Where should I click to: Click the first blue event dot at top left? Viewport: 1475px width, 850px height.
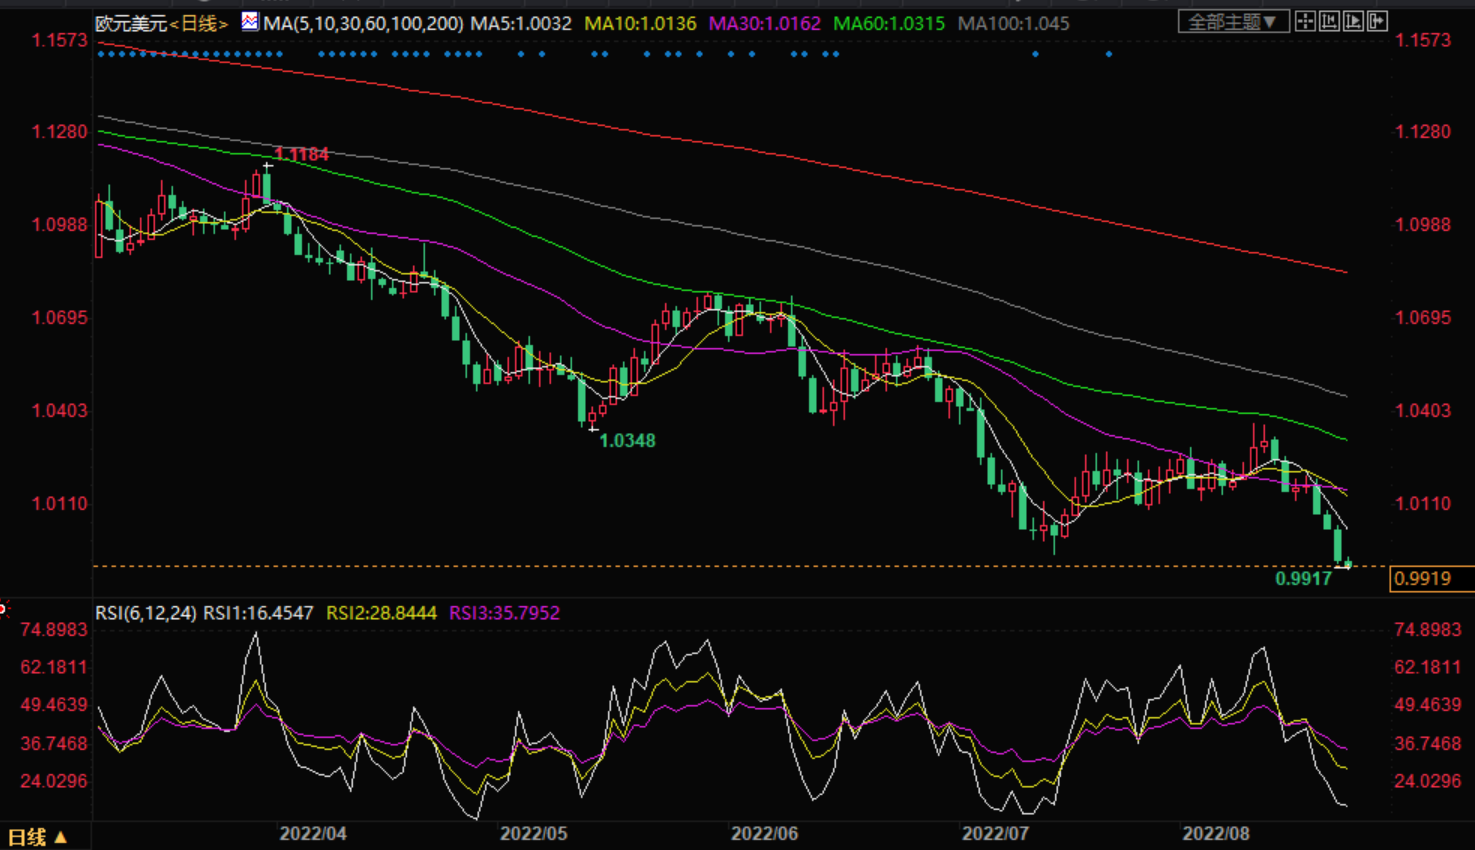101,54
